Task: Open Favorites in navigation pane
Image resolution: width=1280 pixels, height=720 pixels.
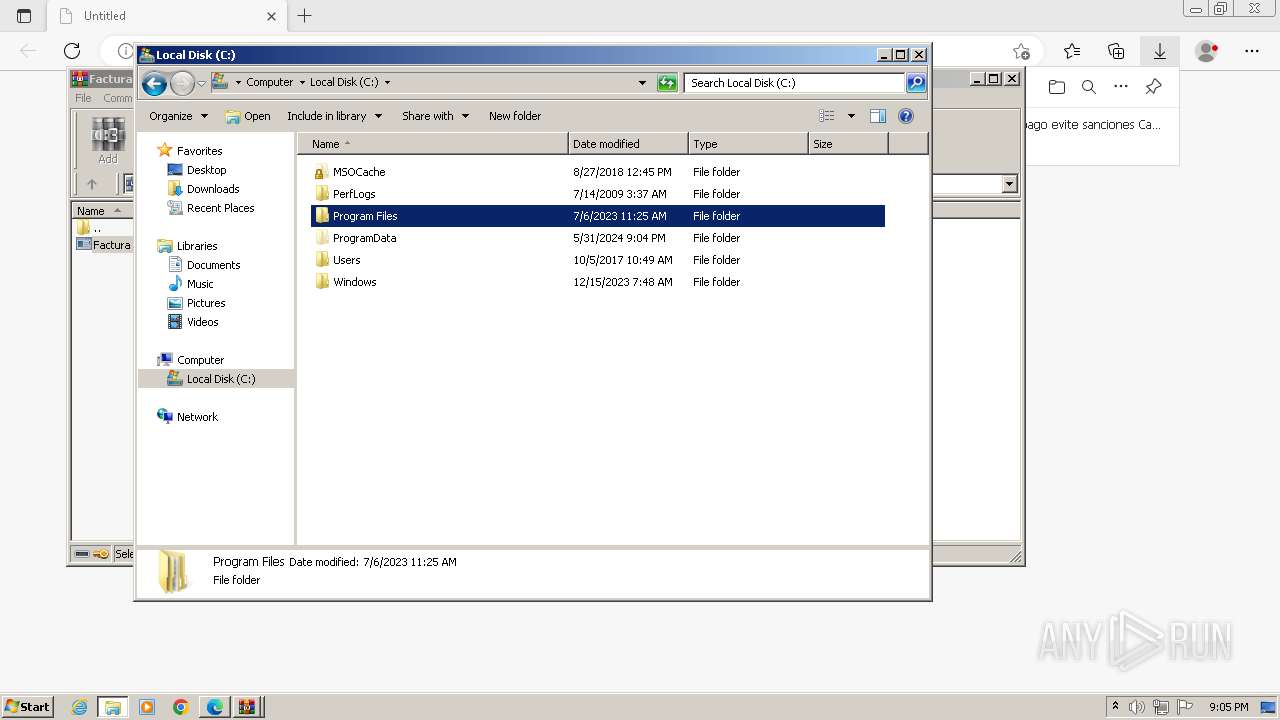Action: click(x=199, y=151)
